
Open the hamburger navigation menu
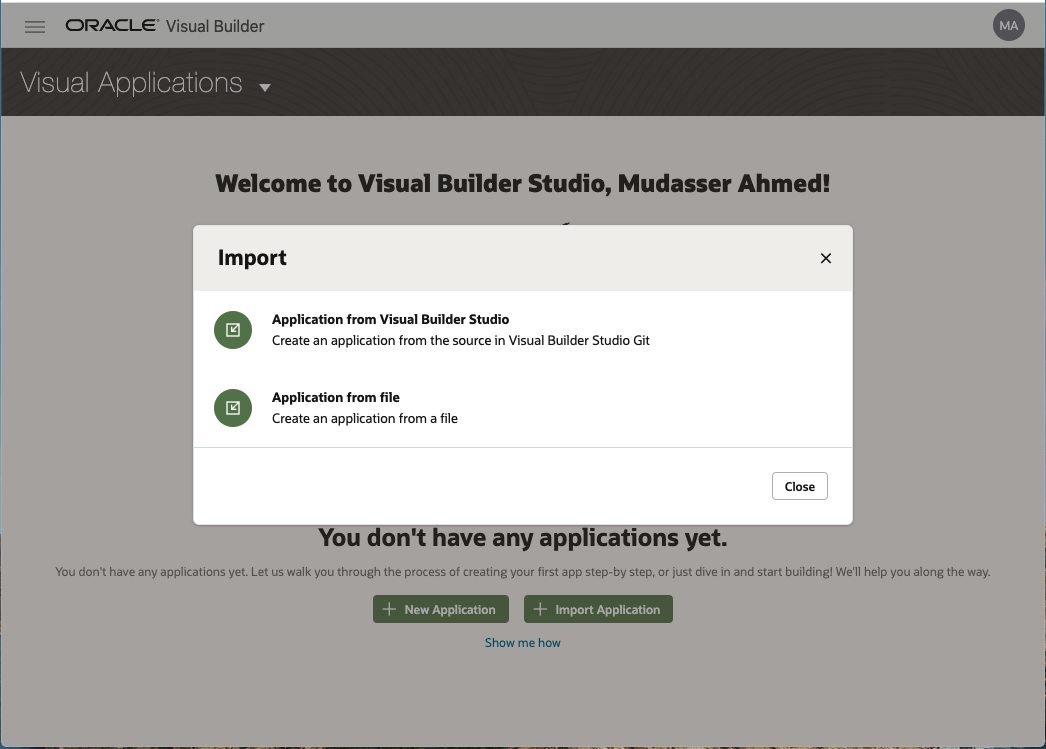(34, 26)
